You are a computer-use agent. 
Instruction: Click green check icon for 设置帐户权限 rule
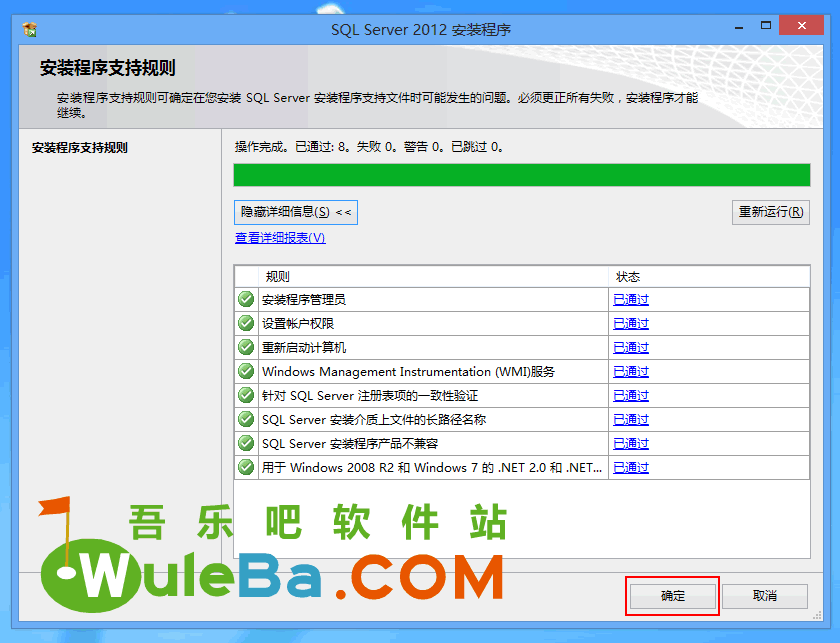(246, 323)
